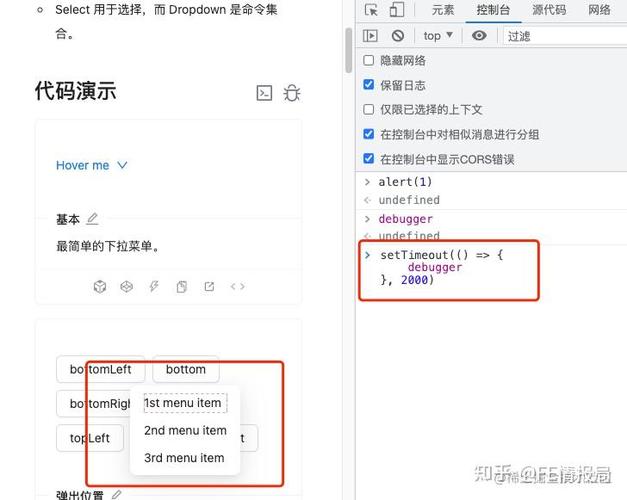Open the demo in CodeSandbox cube icon
This screenshot has height=500, width=627.
pyautogui.click(x=100, y=286)
